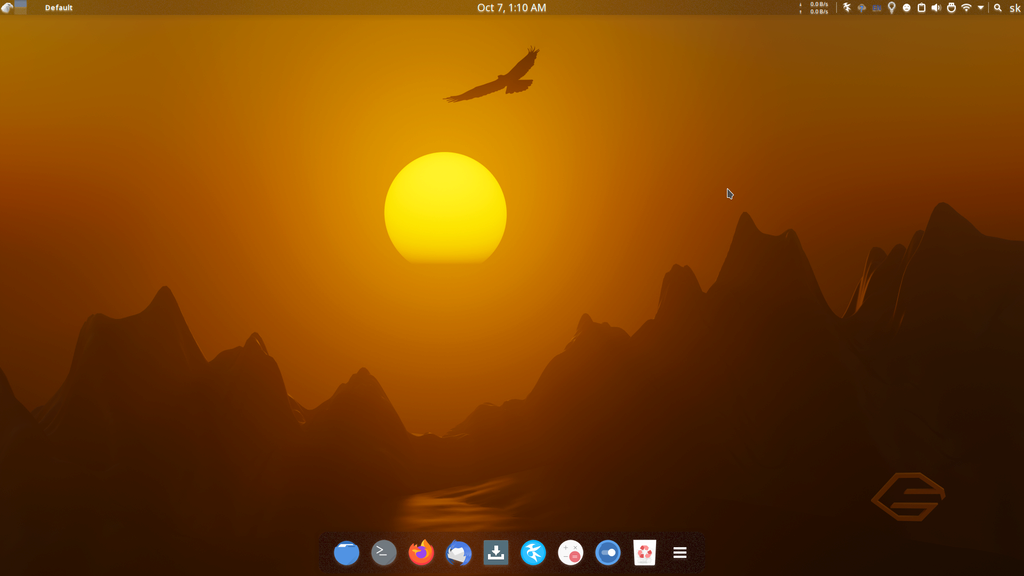Launch the package installer icon in the dock
1024x576 pixels.
[x=497, y=552]
